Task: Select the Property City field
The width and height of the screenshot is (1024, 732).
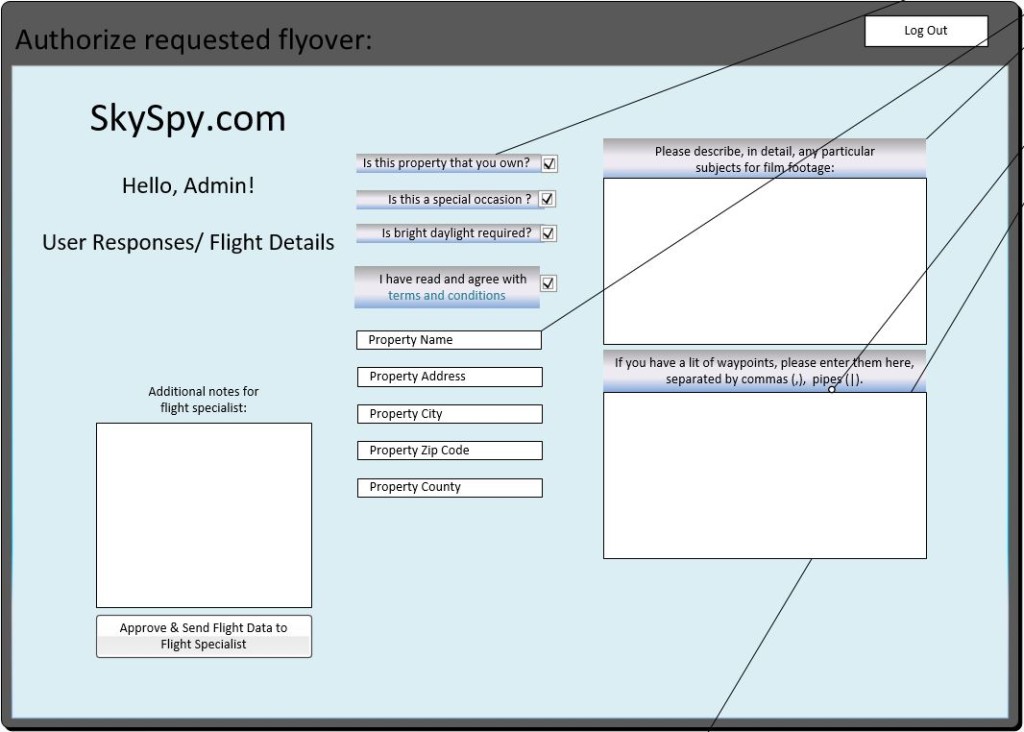Action: pos(449,414)
